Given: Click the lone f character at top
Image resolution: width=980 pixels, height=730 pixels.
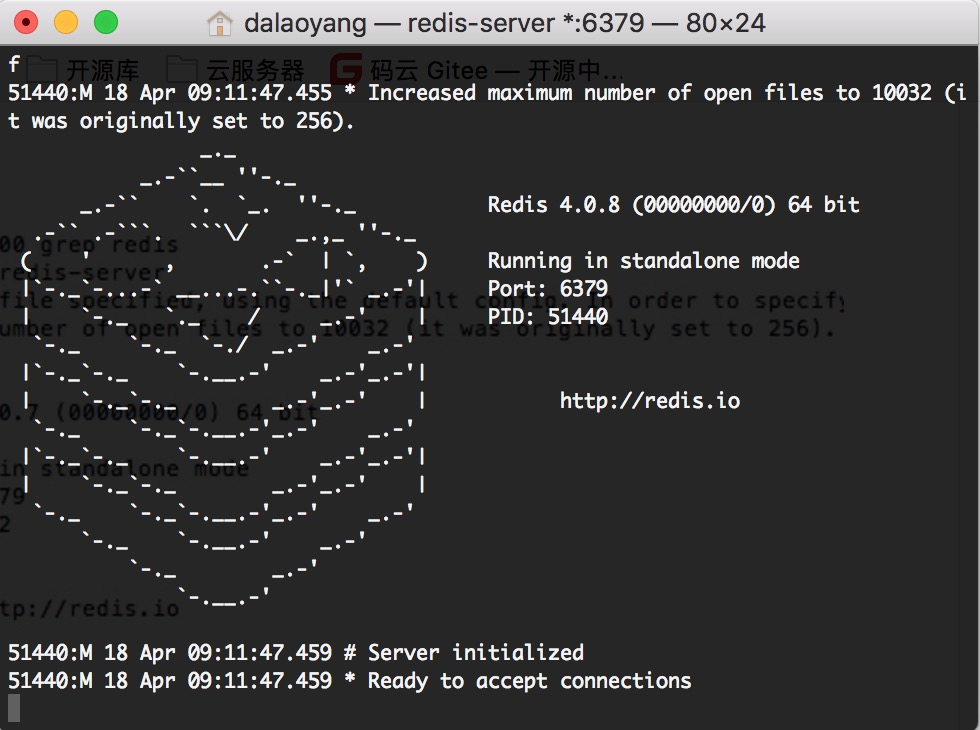Looking at the screenshot, I should 14,64.
